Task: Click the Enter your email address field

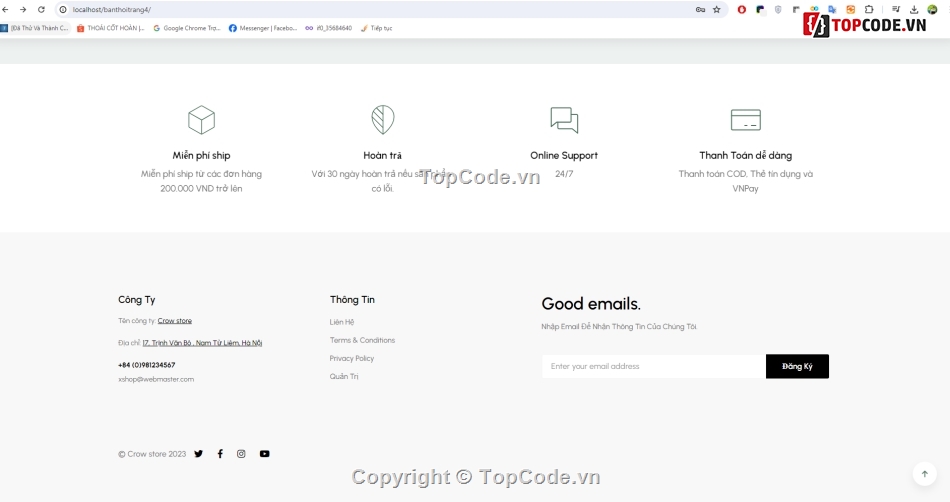Action: click(654, 366)
